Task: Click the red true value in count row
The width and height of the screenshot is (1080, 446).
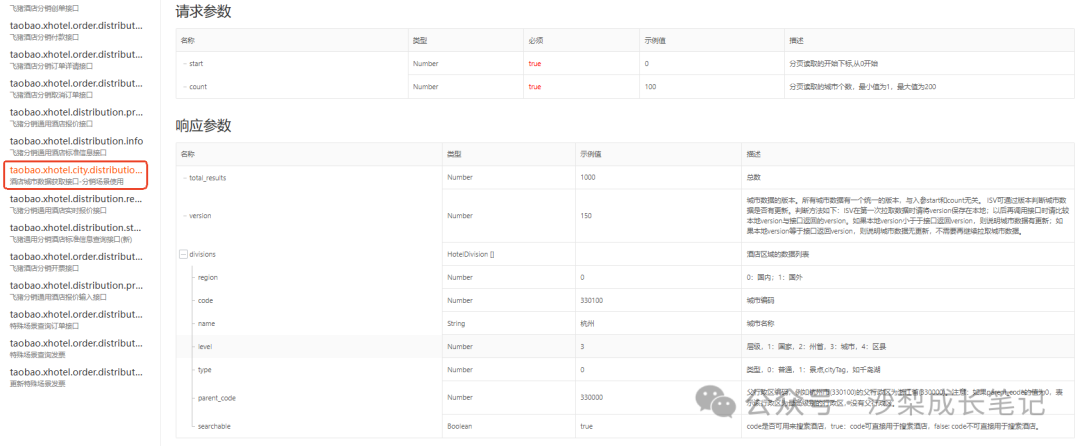Action: point(534,87)
